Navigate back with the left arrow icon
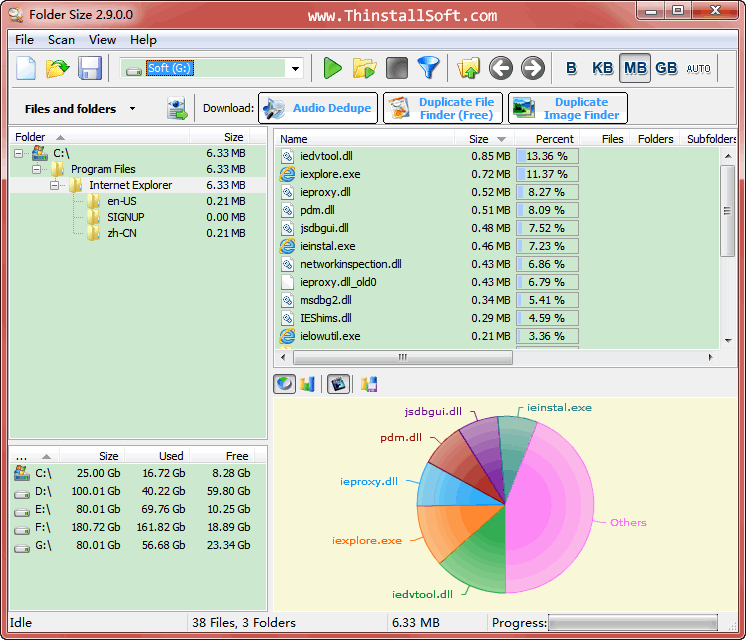 coord(501,68)
